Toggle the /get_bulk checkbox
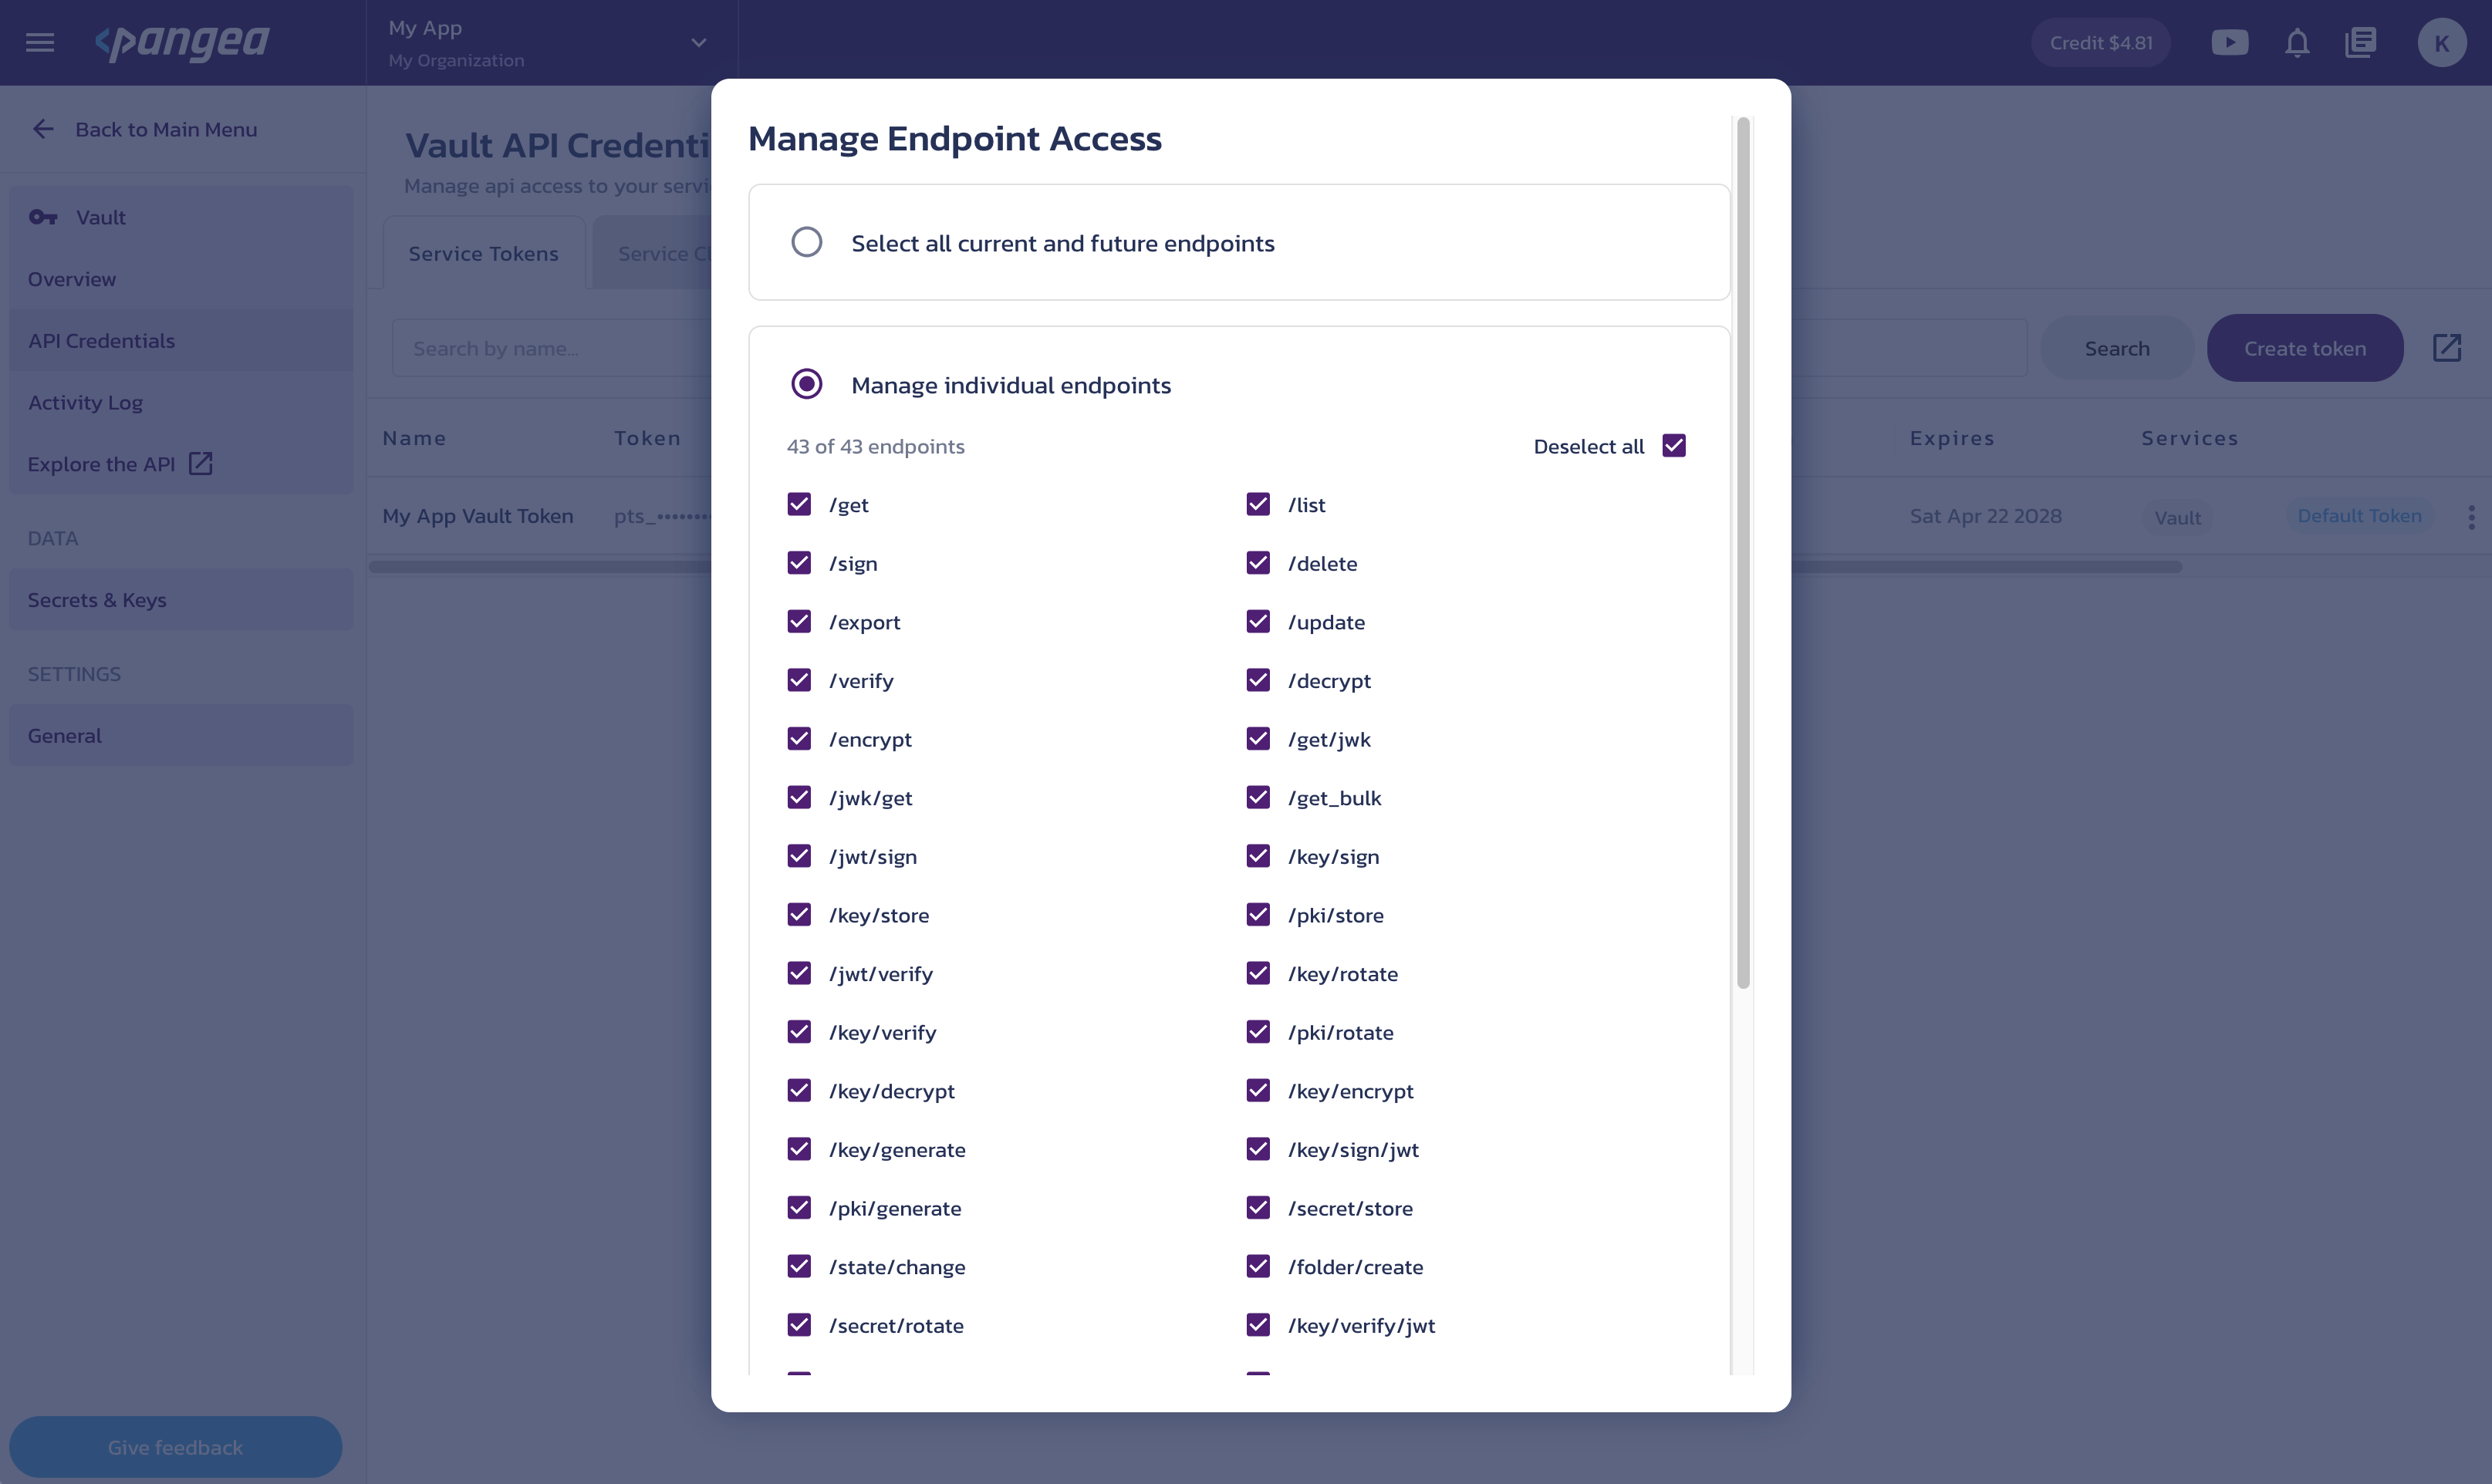The height and width of the screenshot is (1484, 2492). click(1257, 797)
